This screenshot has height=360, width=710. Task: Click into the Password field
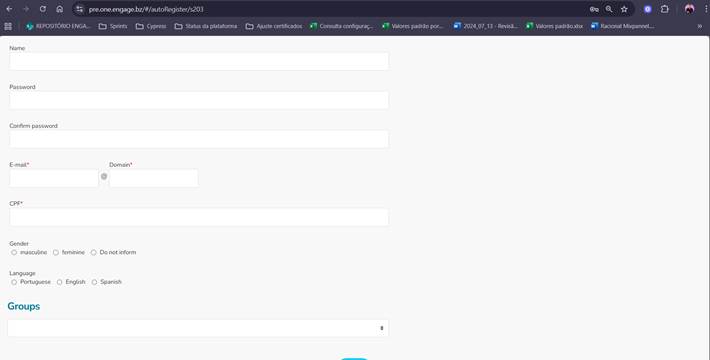(x=199, y=100)
